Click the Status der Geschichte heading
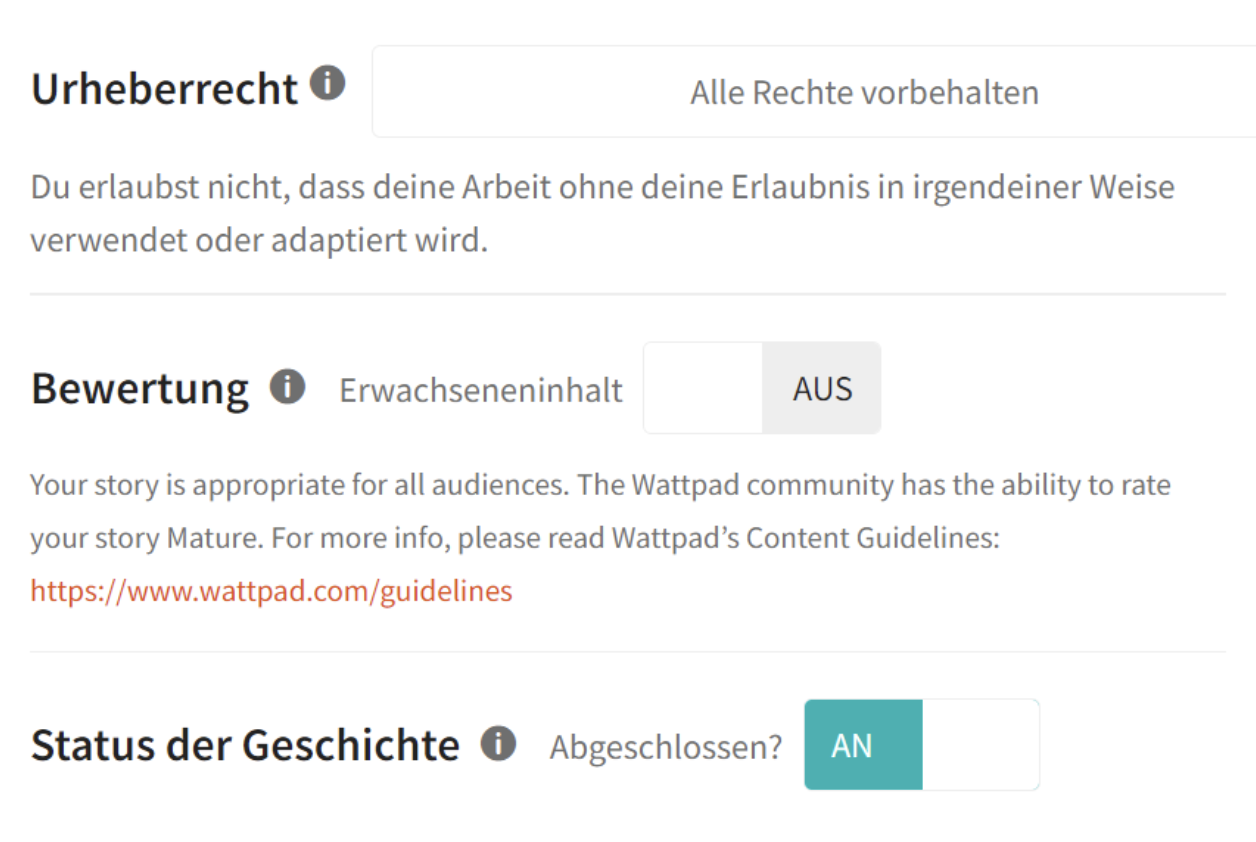The height and width of the screenshot is (842, 1256). pyautogui.click(x=245, y=746)
